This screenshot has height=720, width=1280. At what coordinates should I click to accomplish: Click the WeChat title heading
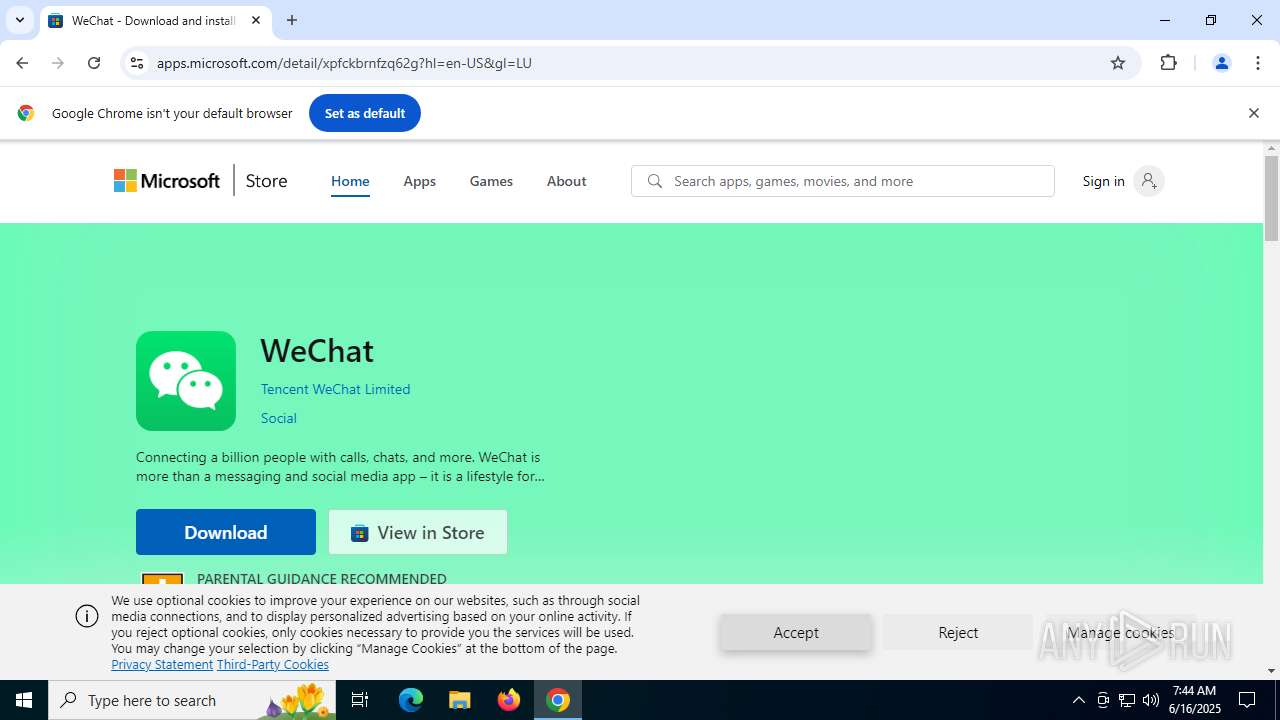pos(317,350)
